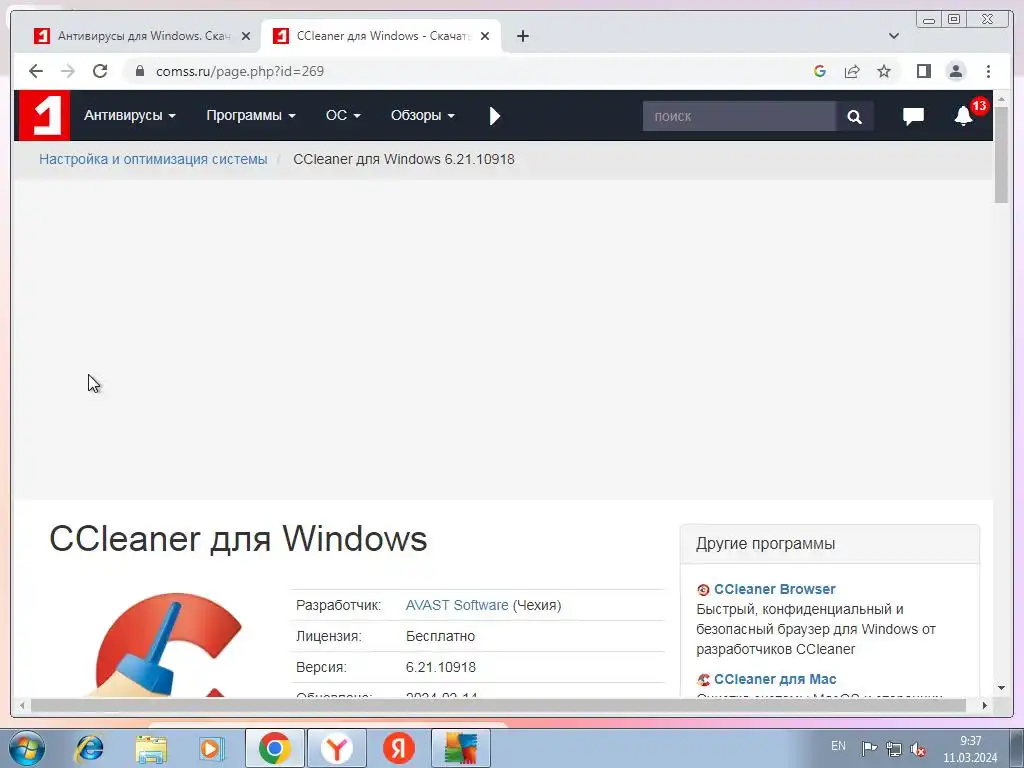Screen dimensions: 1024x768
Task: Close the Антивирусы для Windows tab
Action: pyautogui.click(x=246, y=36)
